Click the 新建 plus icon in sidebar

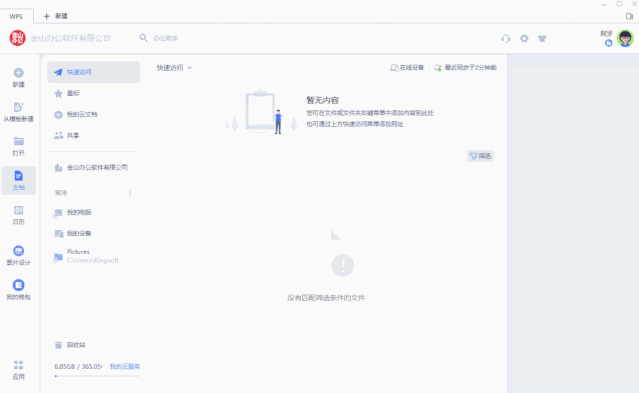click(18, 73)
